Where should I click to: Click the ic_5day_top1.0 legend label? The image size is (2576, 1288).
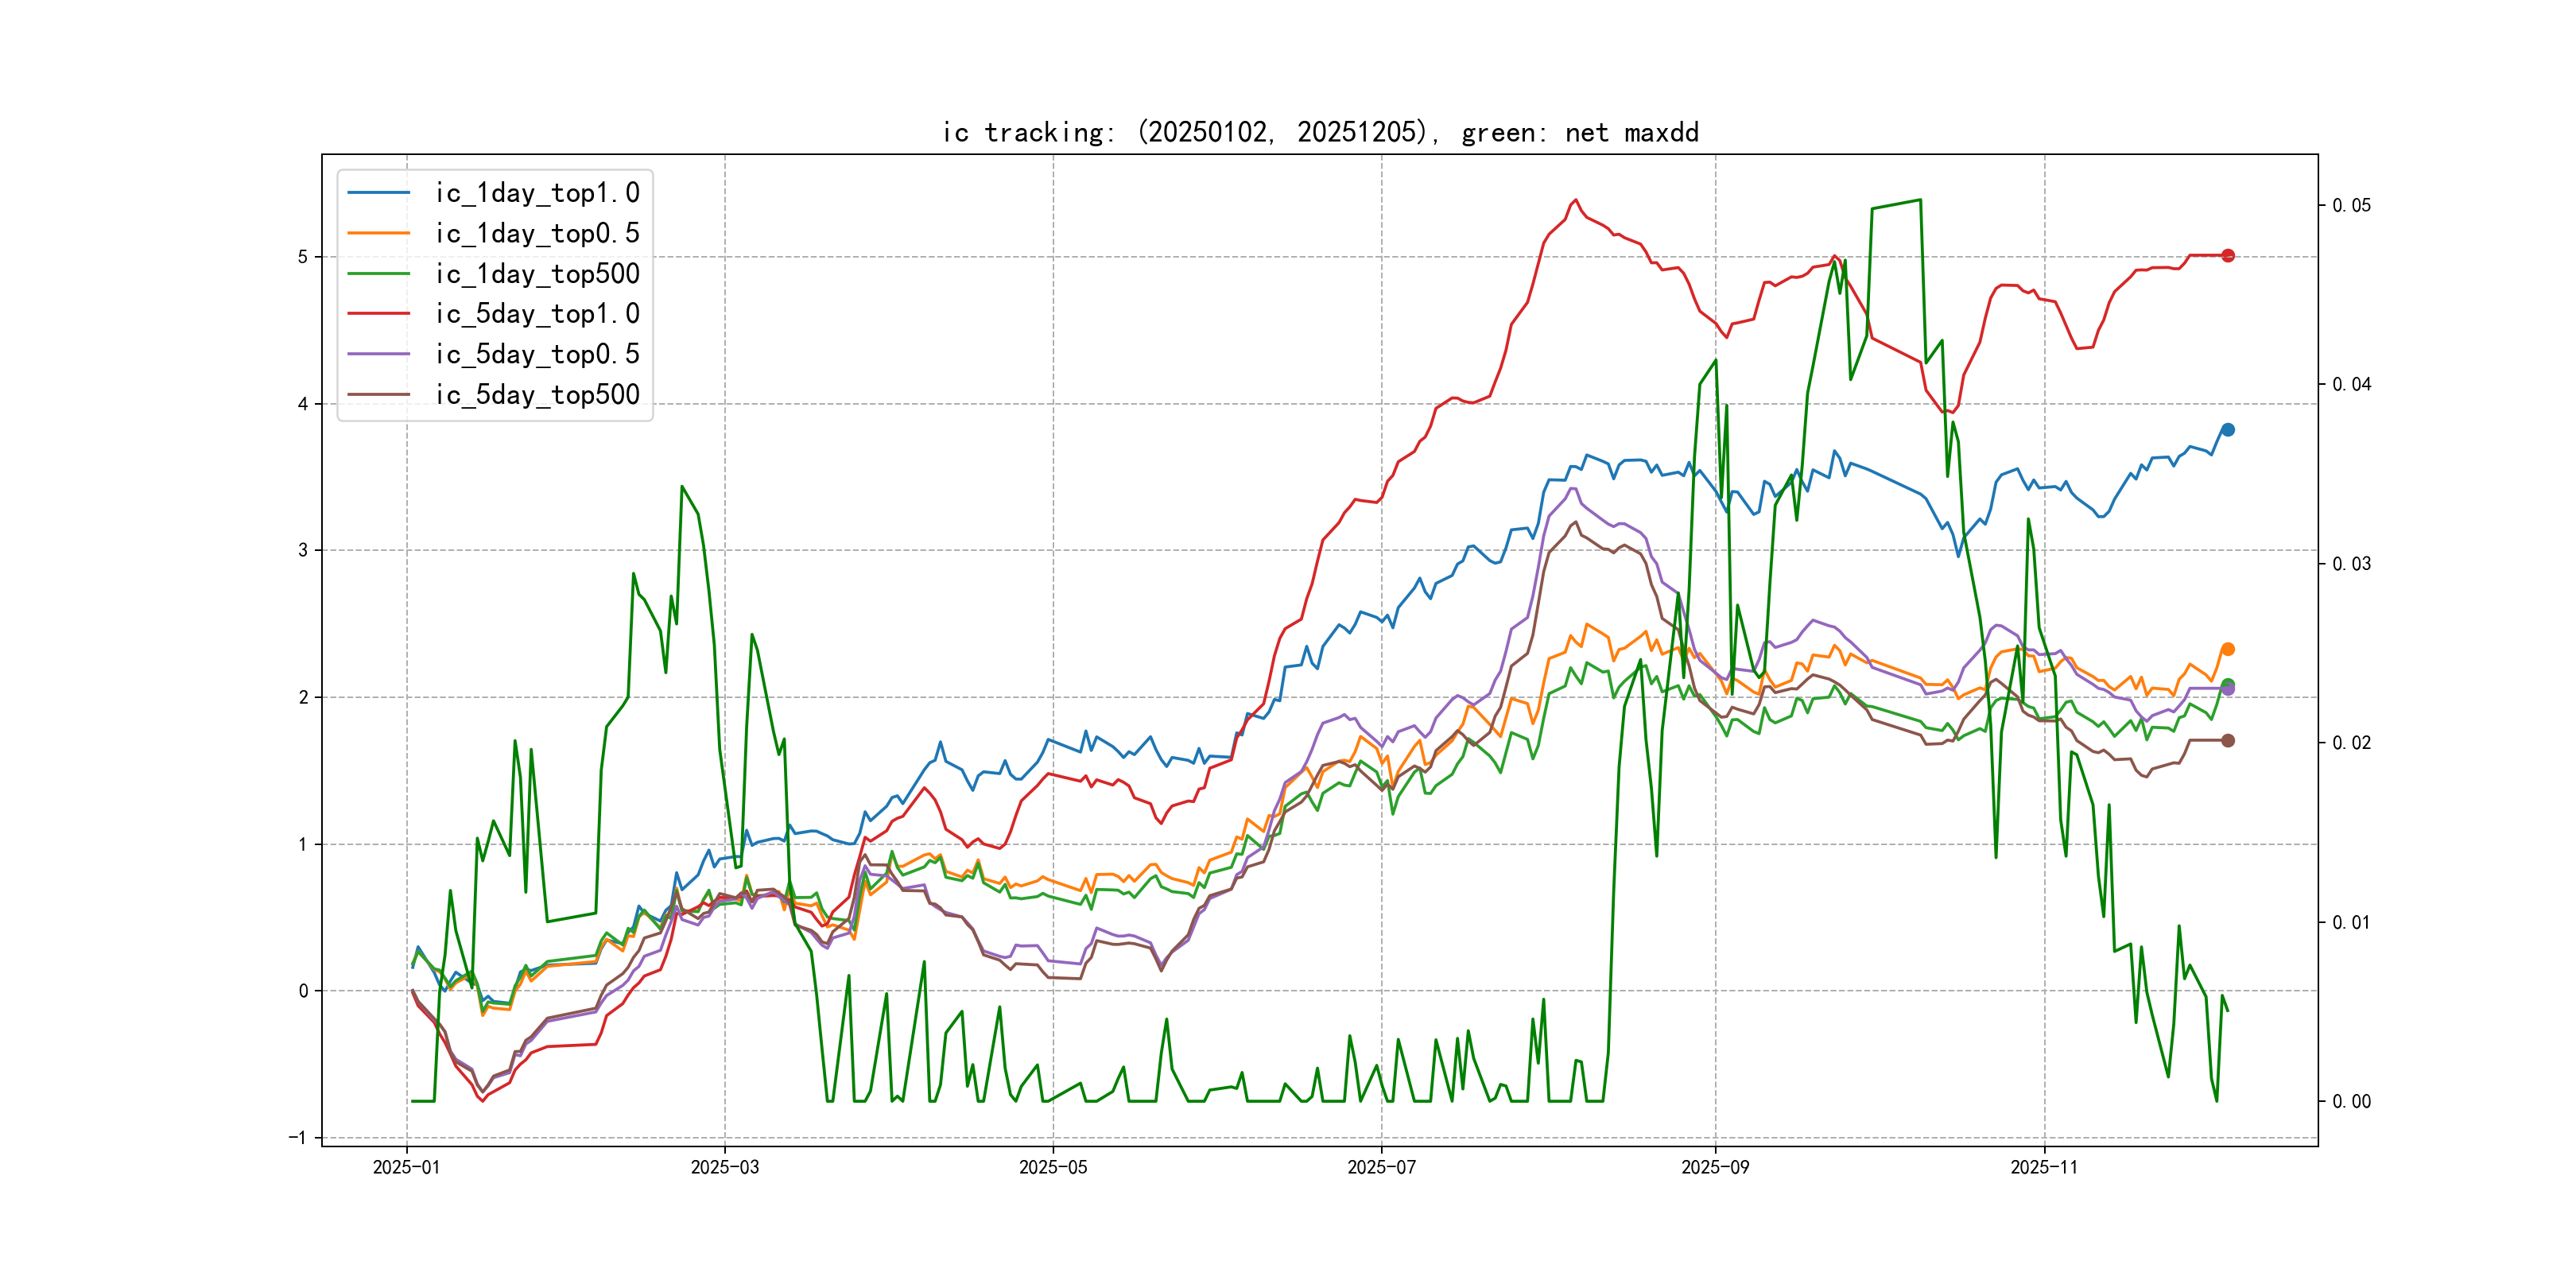click(x=537, y=314)
